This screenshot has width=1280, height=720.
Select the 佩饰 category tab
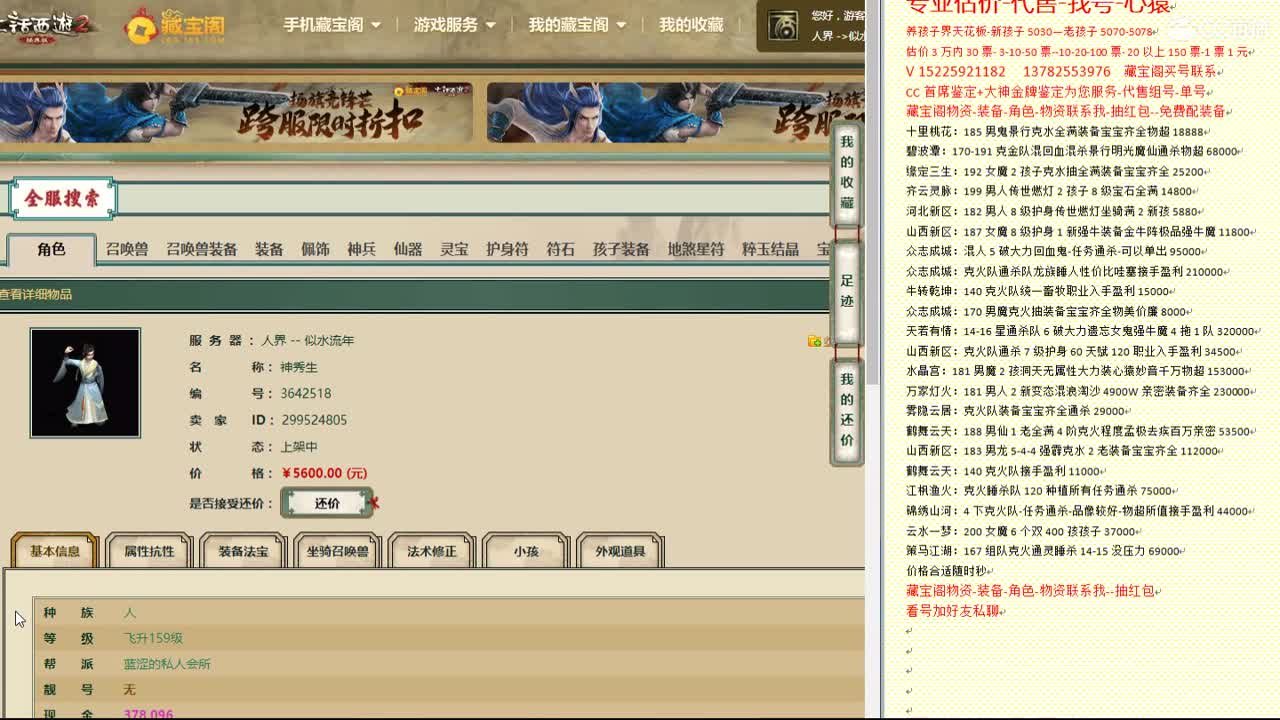(315, 249)
